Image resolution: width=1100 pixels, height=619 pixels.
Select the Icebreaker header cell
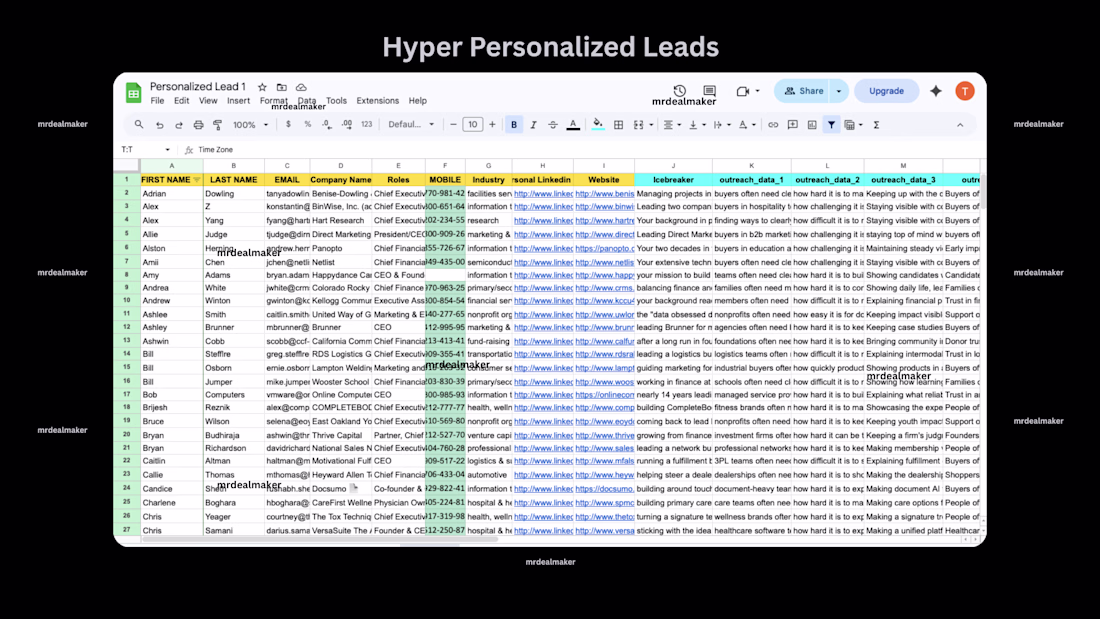673,180
